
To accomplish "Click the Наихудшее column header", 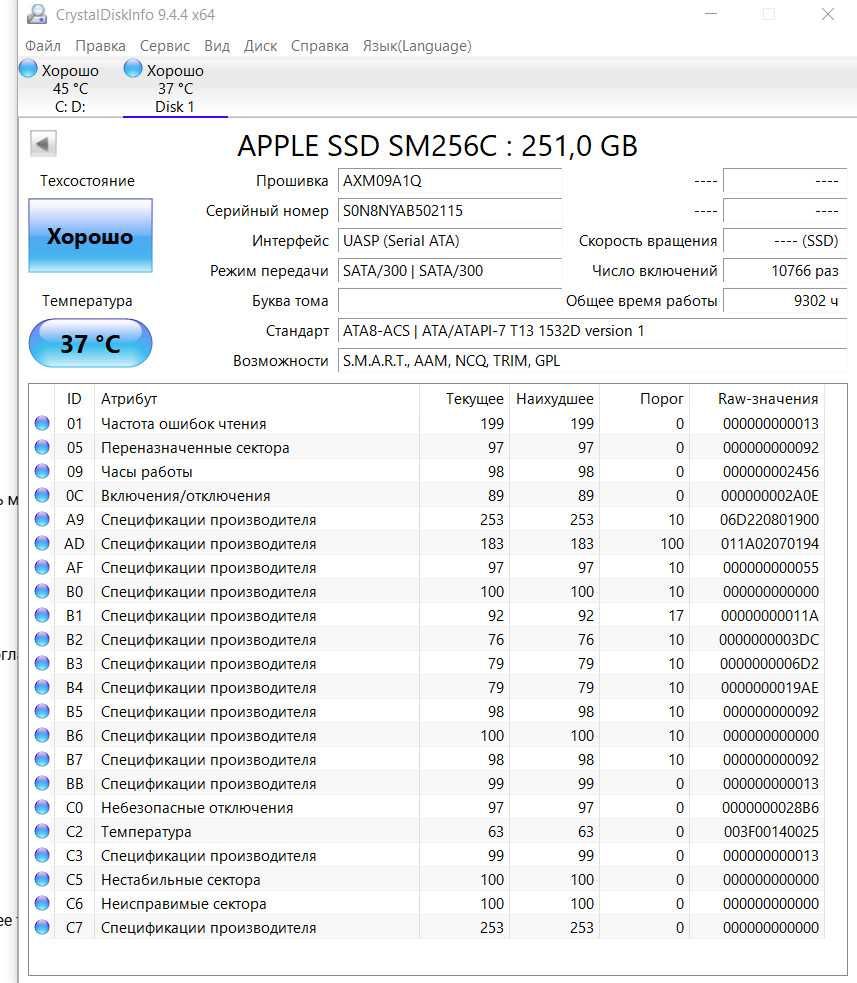I will point(554,399).
